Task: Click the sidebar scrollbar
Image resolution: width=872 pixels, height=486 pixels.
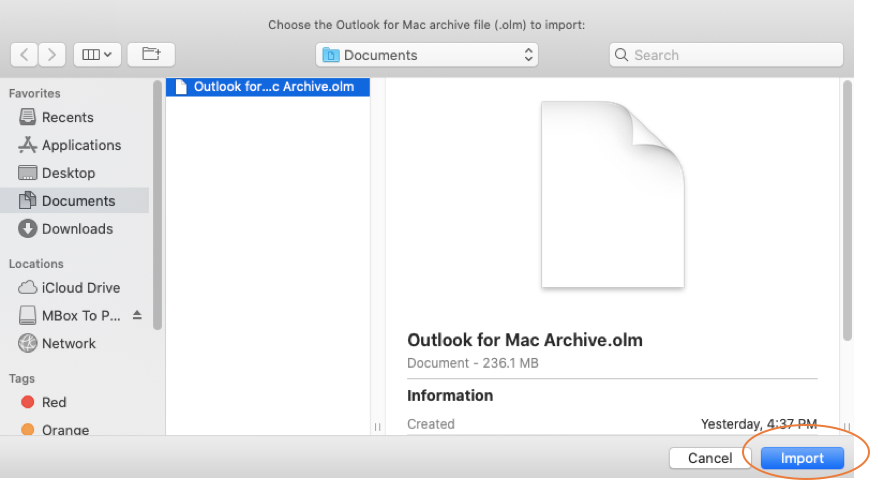Action: pos(157,206)
